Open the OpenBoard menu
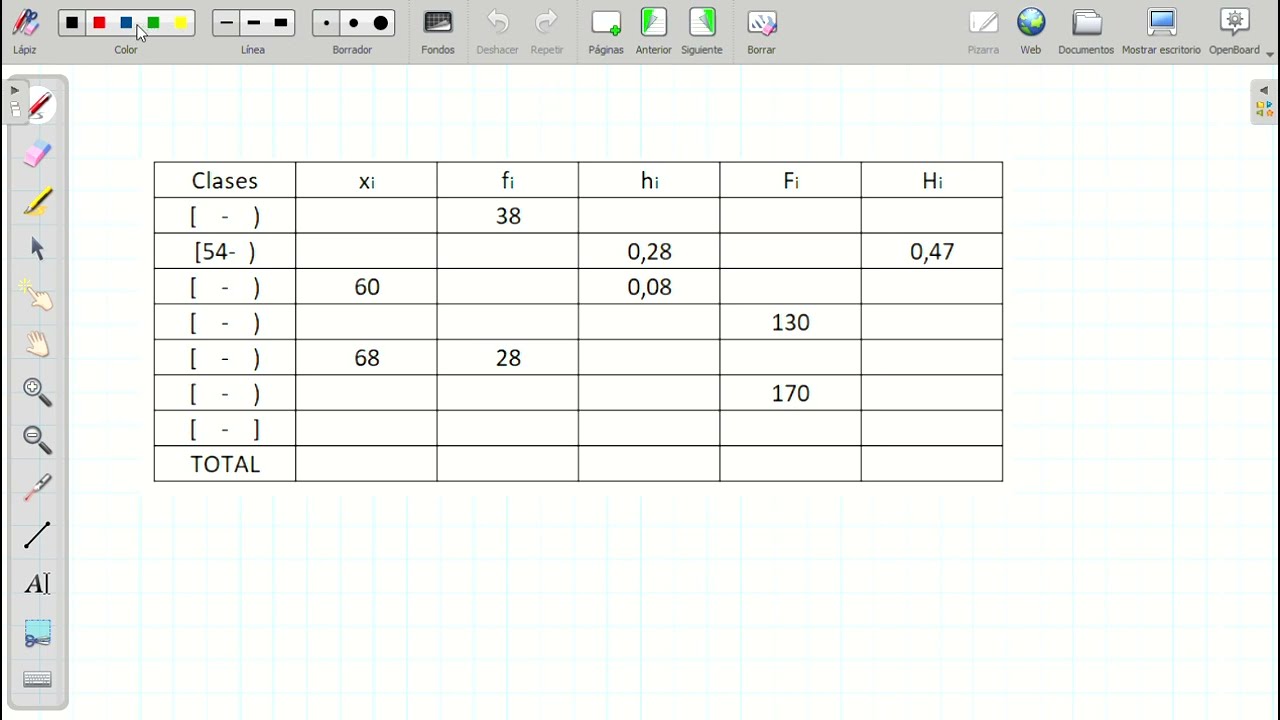1280x720 pixels. pos(1236,31)
